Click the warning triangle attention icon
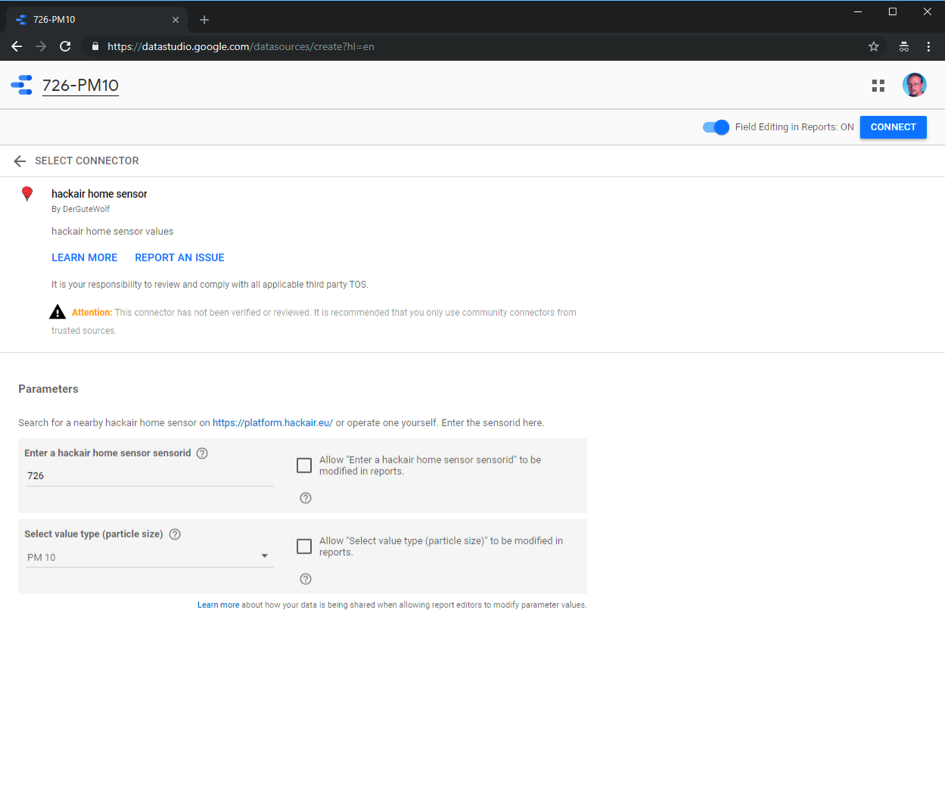Image resolution: width=945 pixels, height=788 pixels. coord(57,312)
